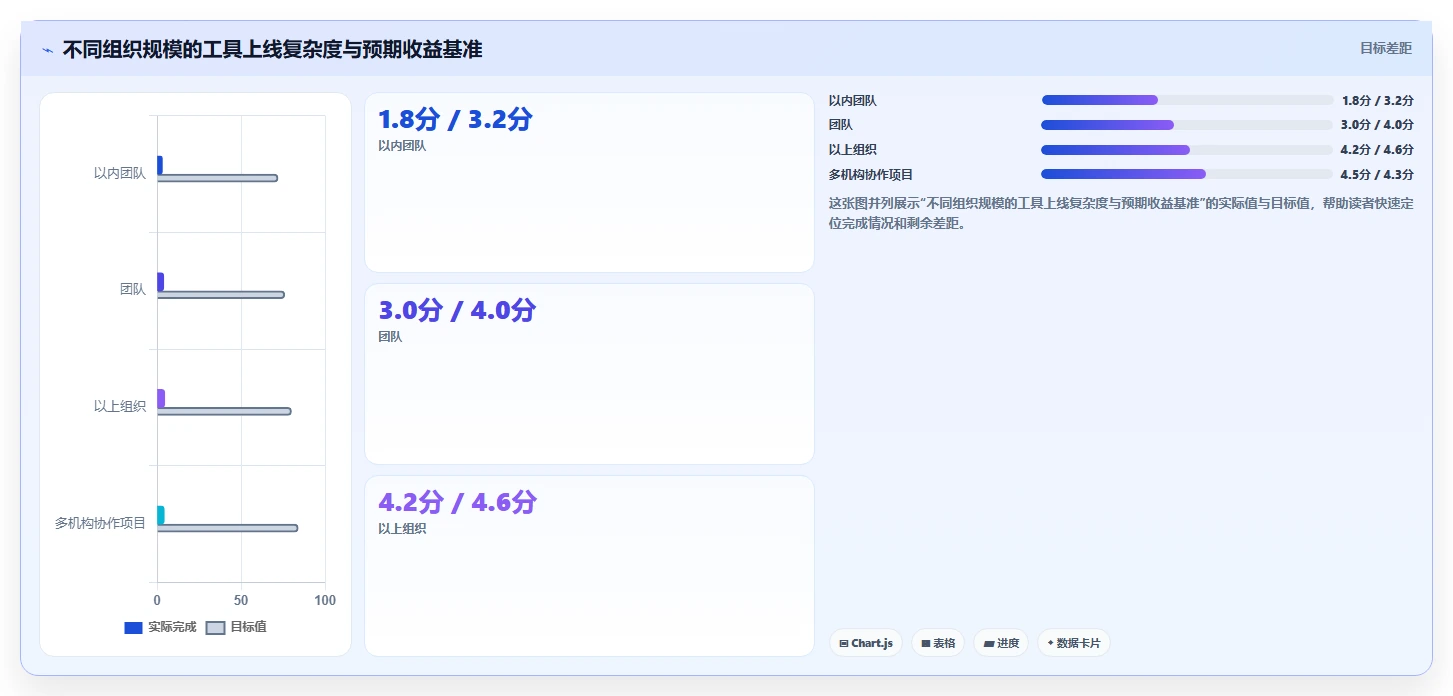The image size is (1453, 696).
Task: Click the 团队 progress bar
Action: point(1187,125)
